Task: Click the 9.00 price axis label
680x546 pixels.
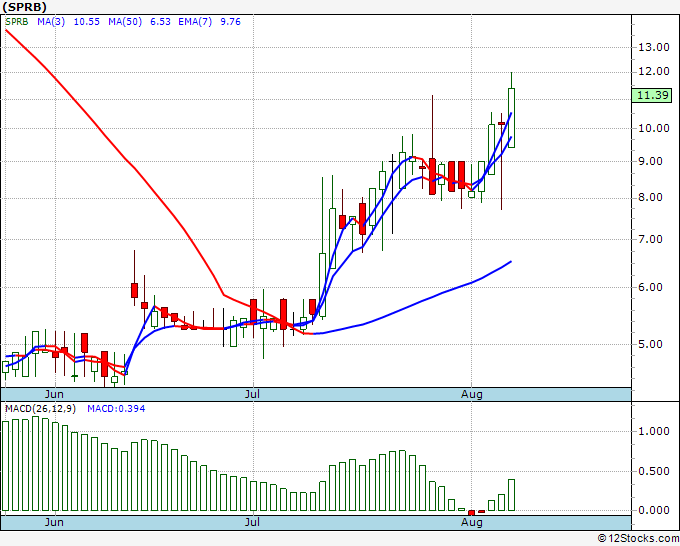Action: 651,161
